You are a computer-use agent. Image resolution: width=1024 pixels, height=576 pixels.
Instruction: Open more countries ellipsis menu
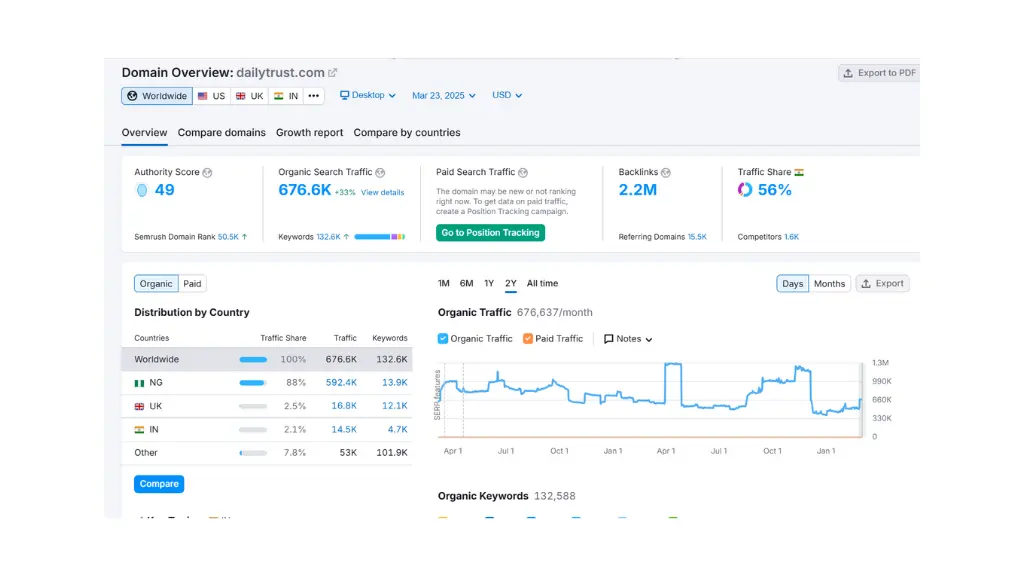[x=314, y=96]
